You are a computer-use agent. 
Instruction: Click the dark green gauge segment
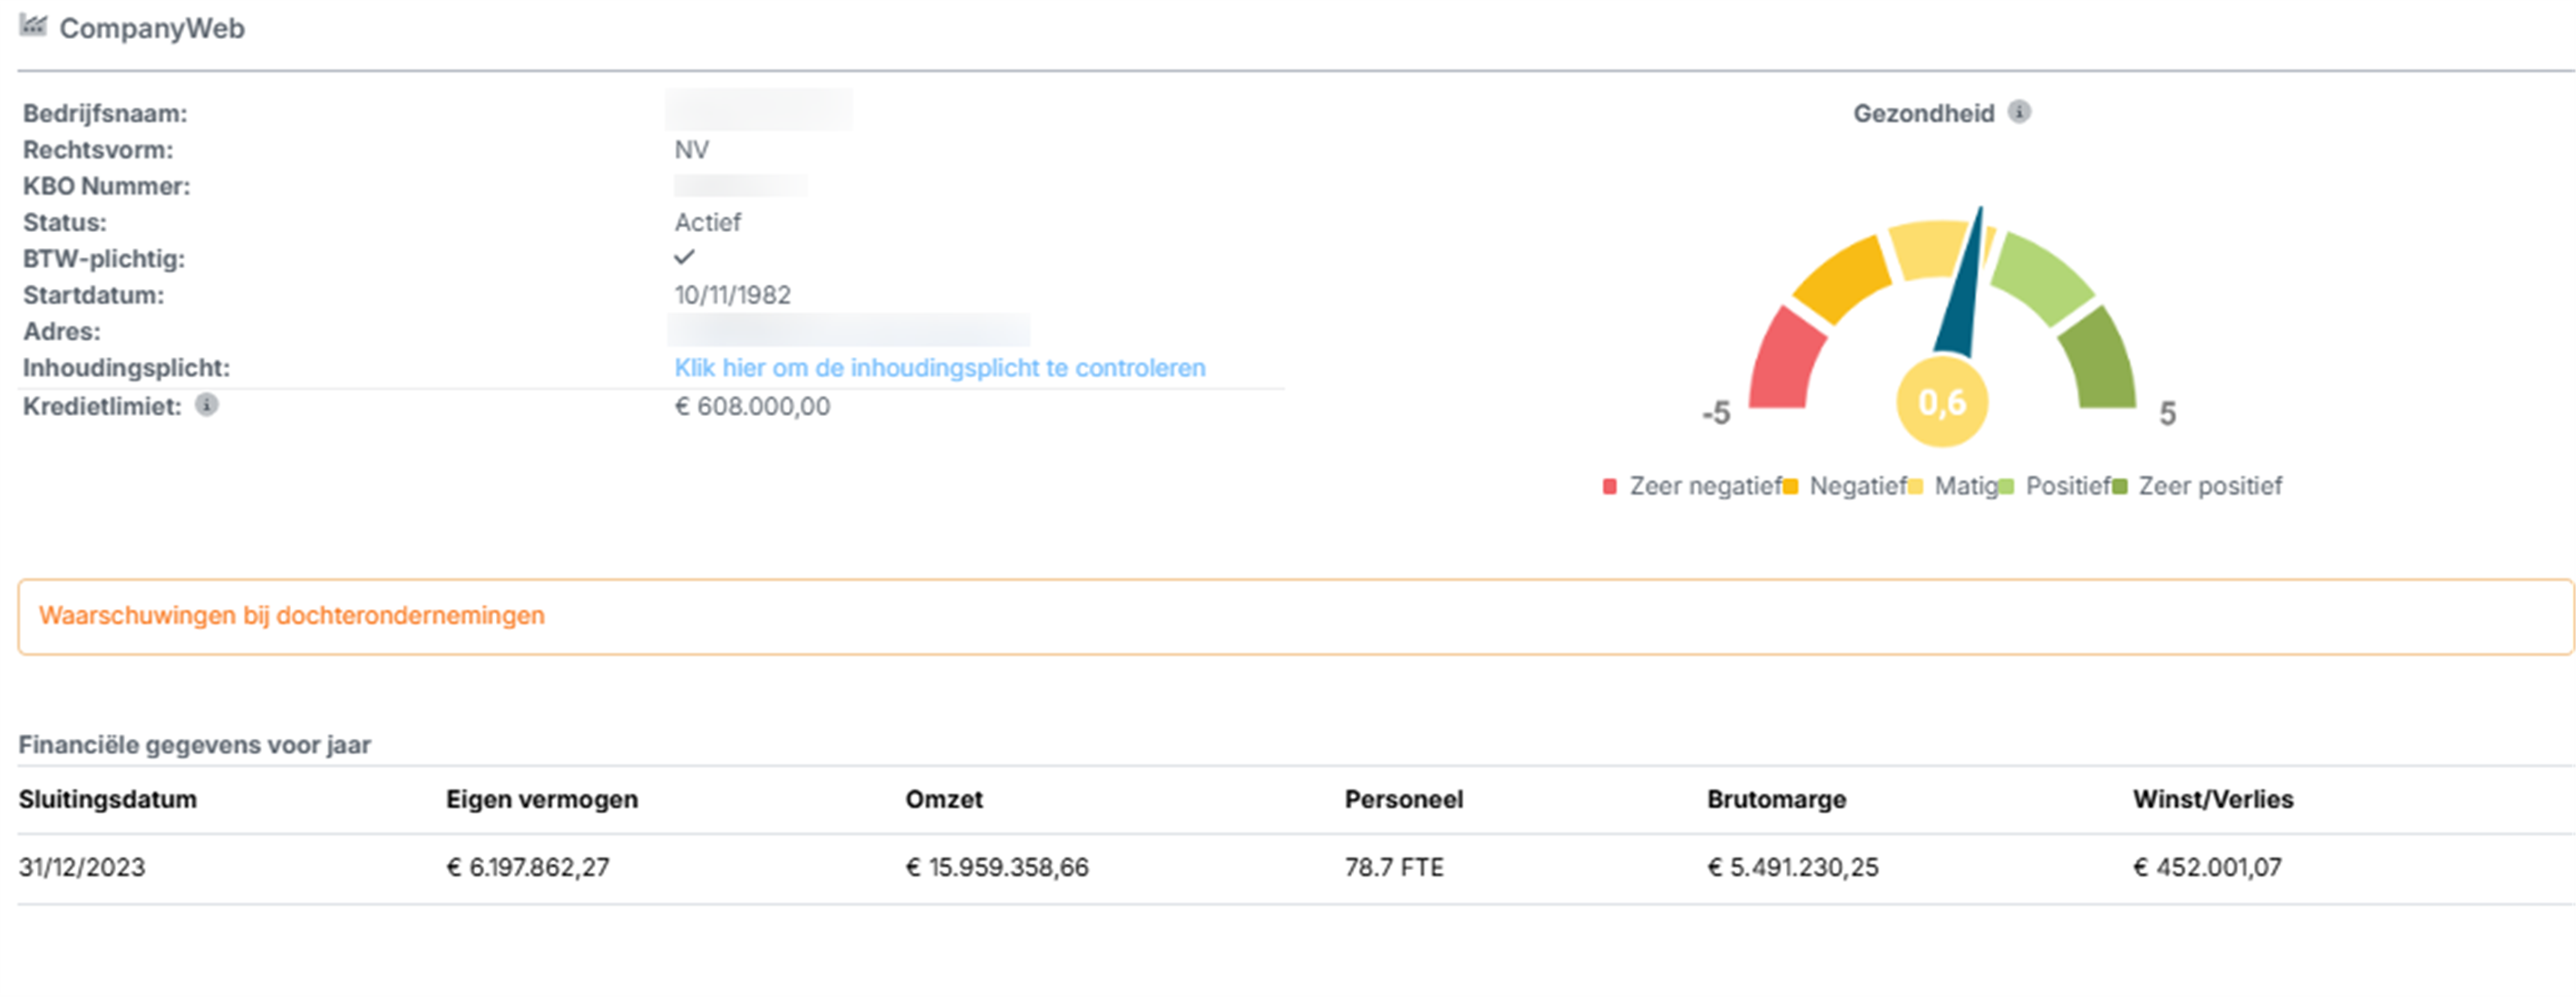tap(2098, 362)
